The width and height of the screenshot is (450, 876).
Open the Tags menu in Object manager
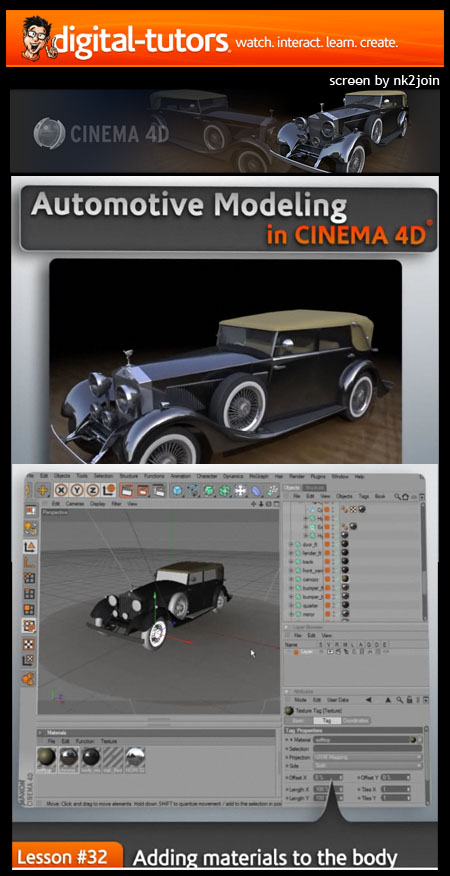(363, 496)
